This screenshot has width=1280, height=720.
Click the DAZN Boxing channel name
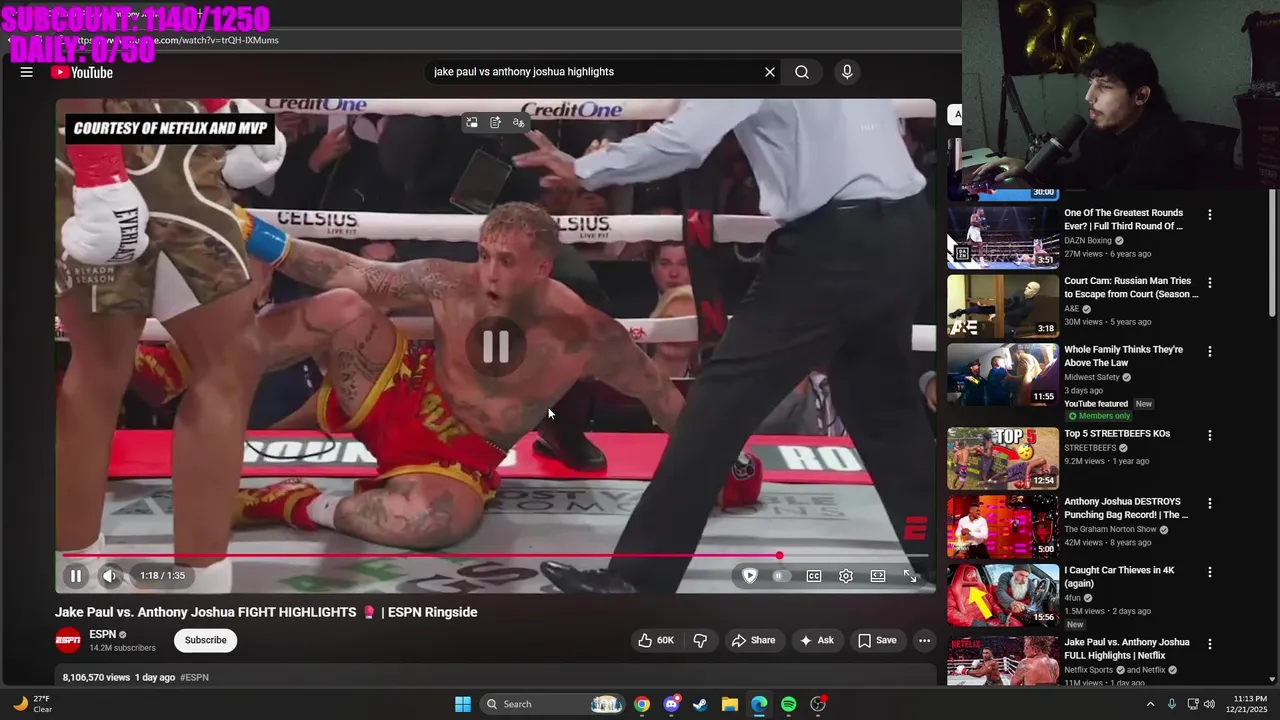tap(1088, 241)
